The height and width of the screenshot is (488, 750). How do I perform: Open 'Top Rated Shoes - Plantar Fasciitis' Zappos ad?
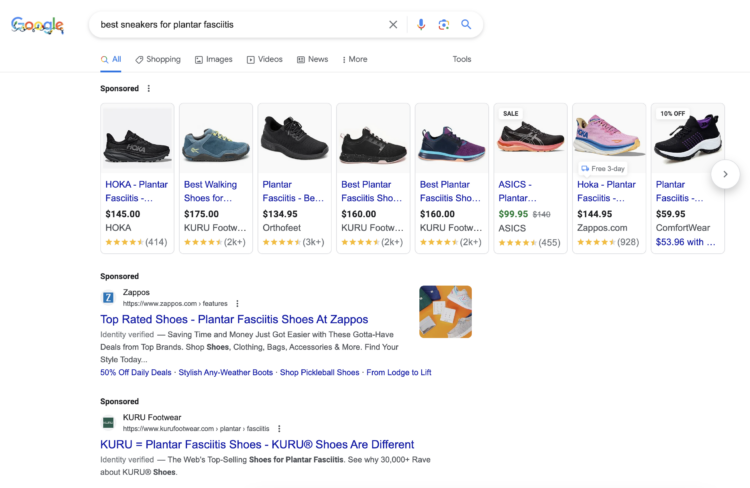[x=234, y=319]
